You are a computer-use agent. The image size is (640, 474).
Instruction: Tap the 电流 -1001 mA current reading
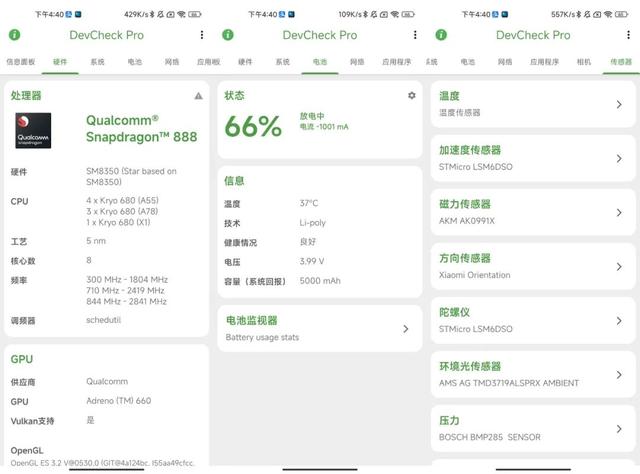pos(324,127)
